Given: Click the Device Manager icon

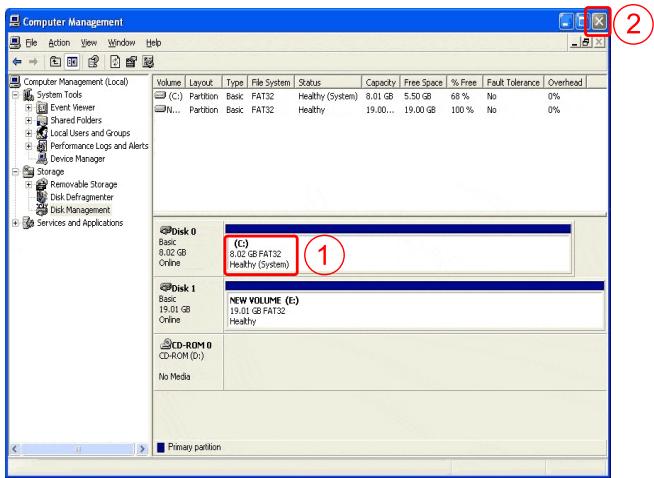Looking at the screenshot, I should click(x=42, y=159).
